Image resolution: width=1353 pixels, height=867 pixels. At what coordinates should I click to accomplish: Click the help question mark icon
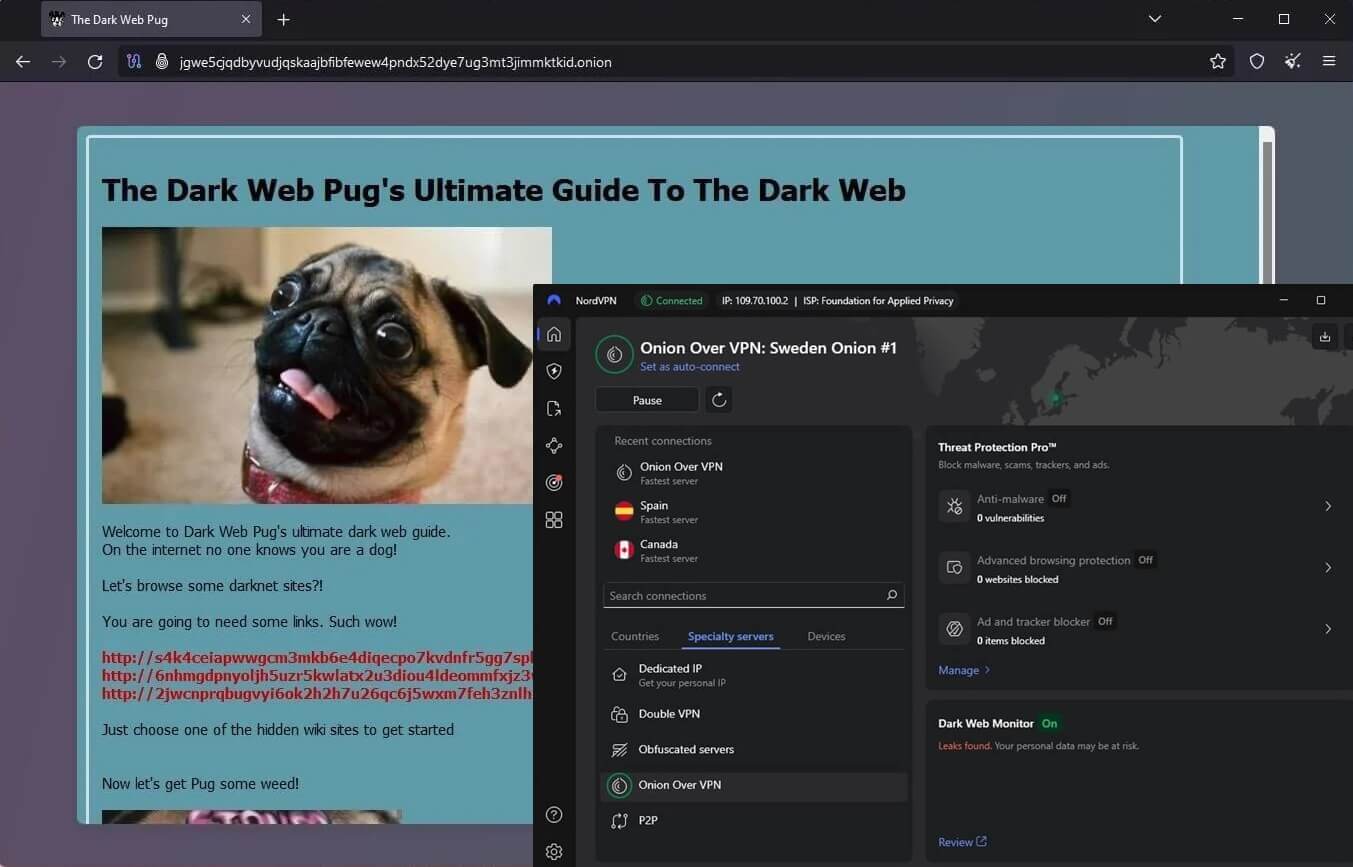554,814
